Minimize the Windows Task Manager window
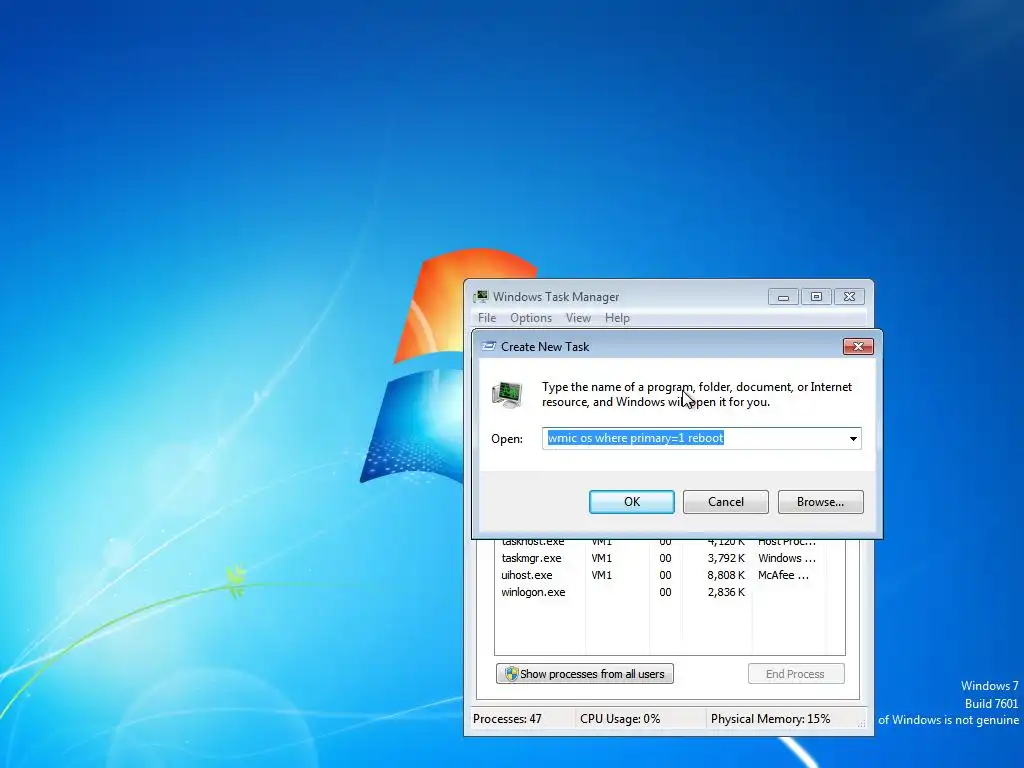The width and height of the screenshot is (1024, 768). pyautogui.click(x=783, y=297)
